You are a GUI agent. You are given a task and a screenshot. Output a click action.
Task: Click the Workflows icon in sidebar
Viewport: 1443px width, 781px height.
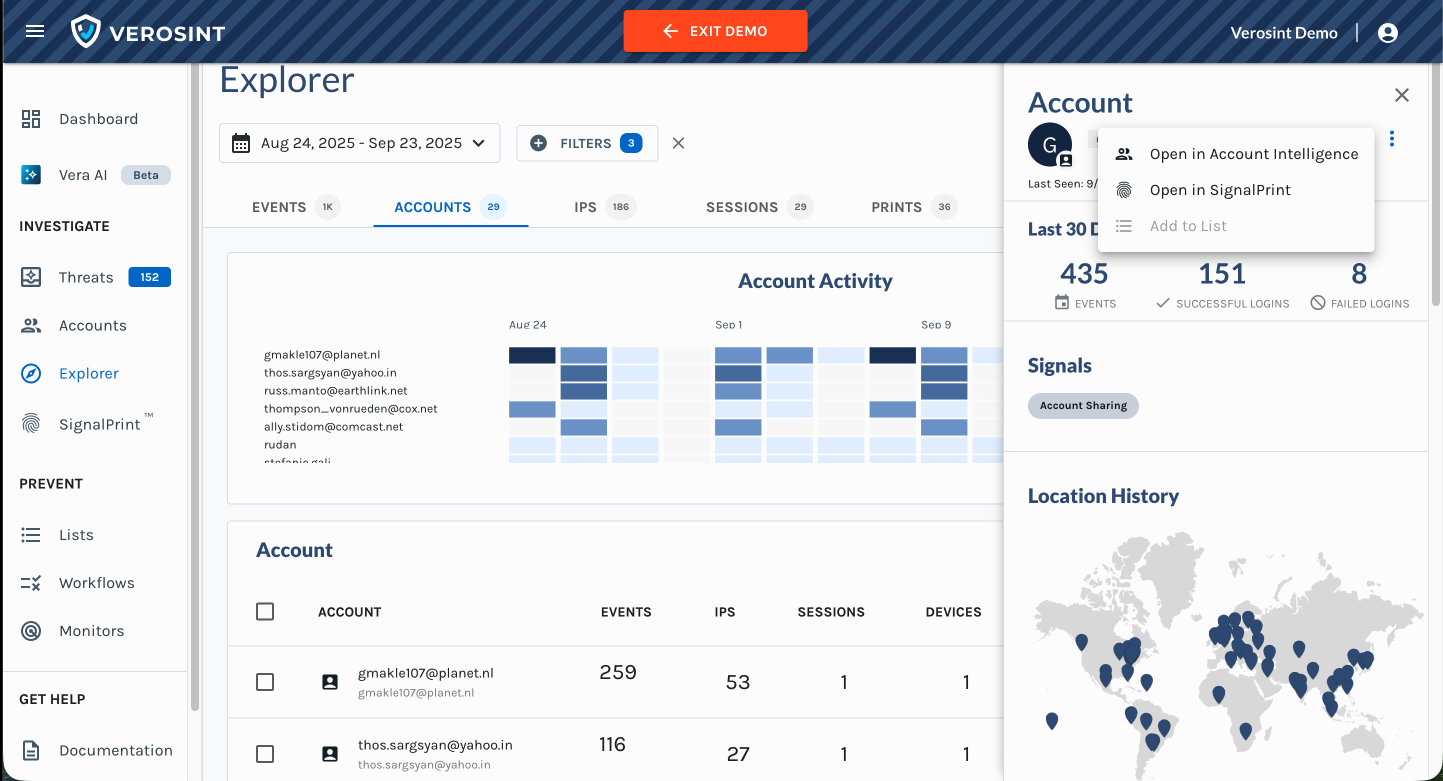[x=31, y=583]
